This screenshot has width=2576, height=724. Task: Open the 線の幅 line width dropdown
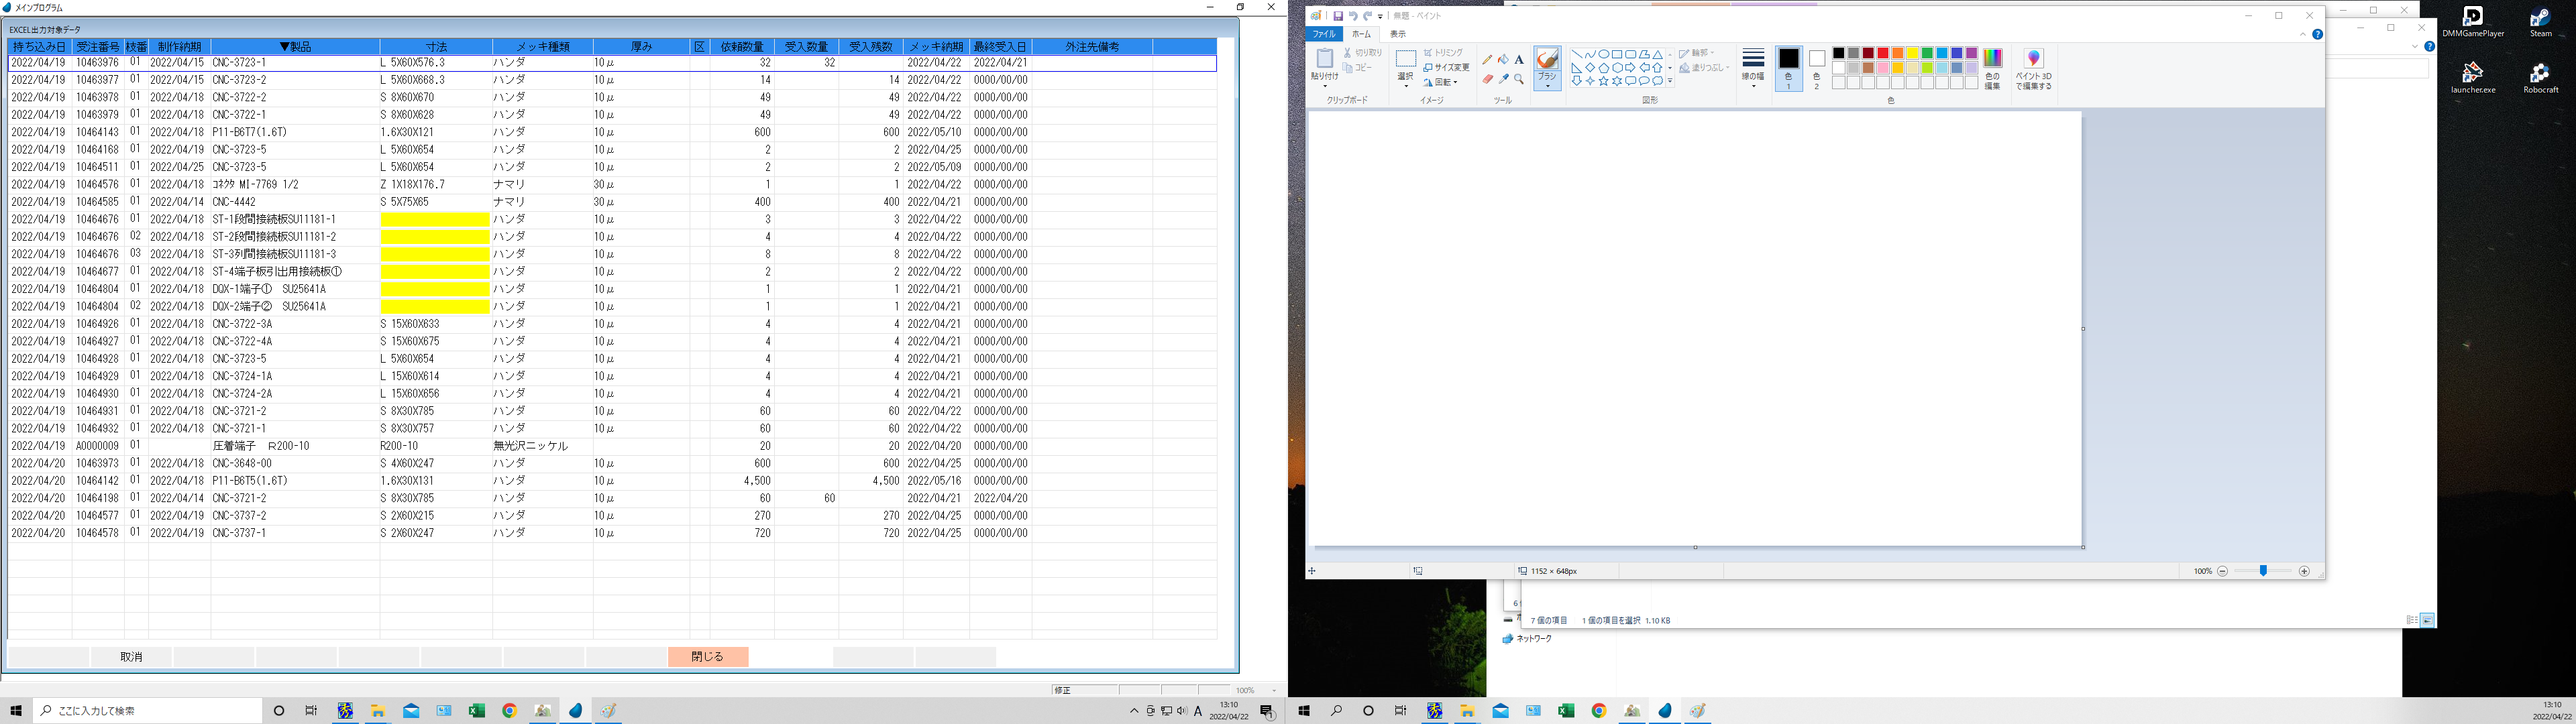coord(1753,68)
